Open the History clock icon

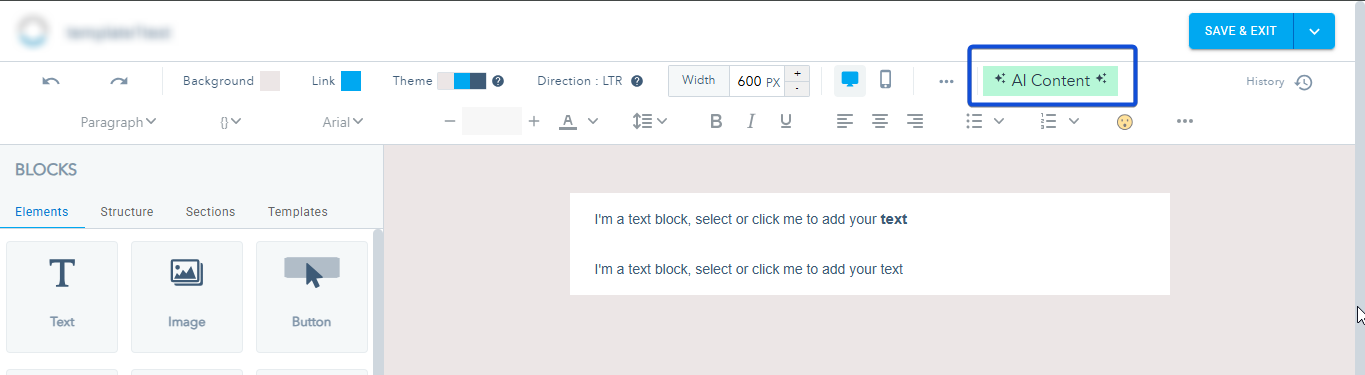1303,82
